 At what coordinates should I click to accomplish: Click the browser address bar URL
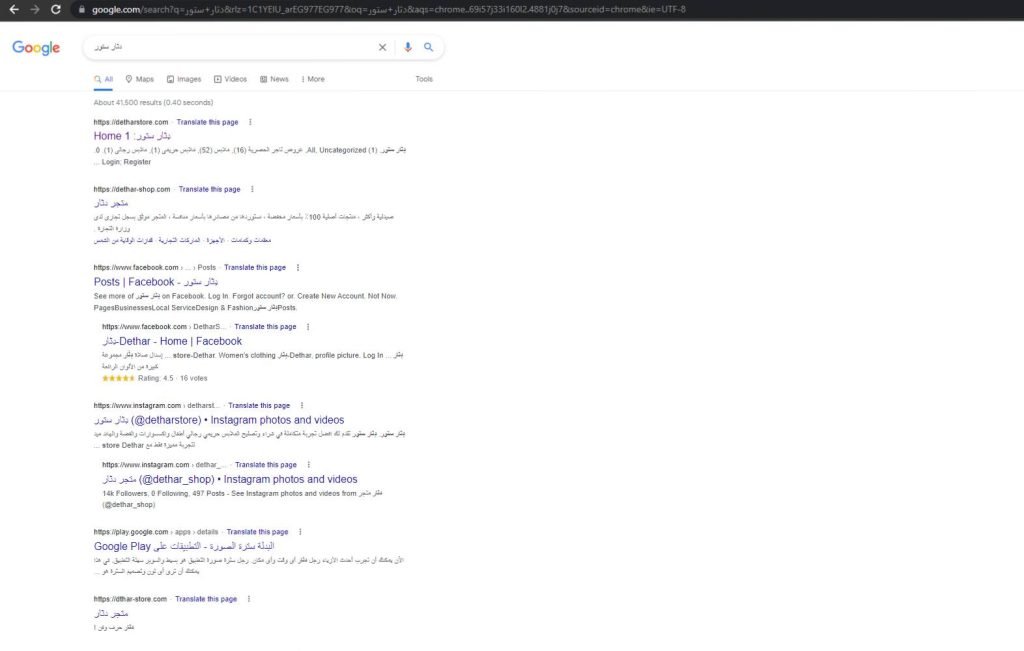(389, 10)
